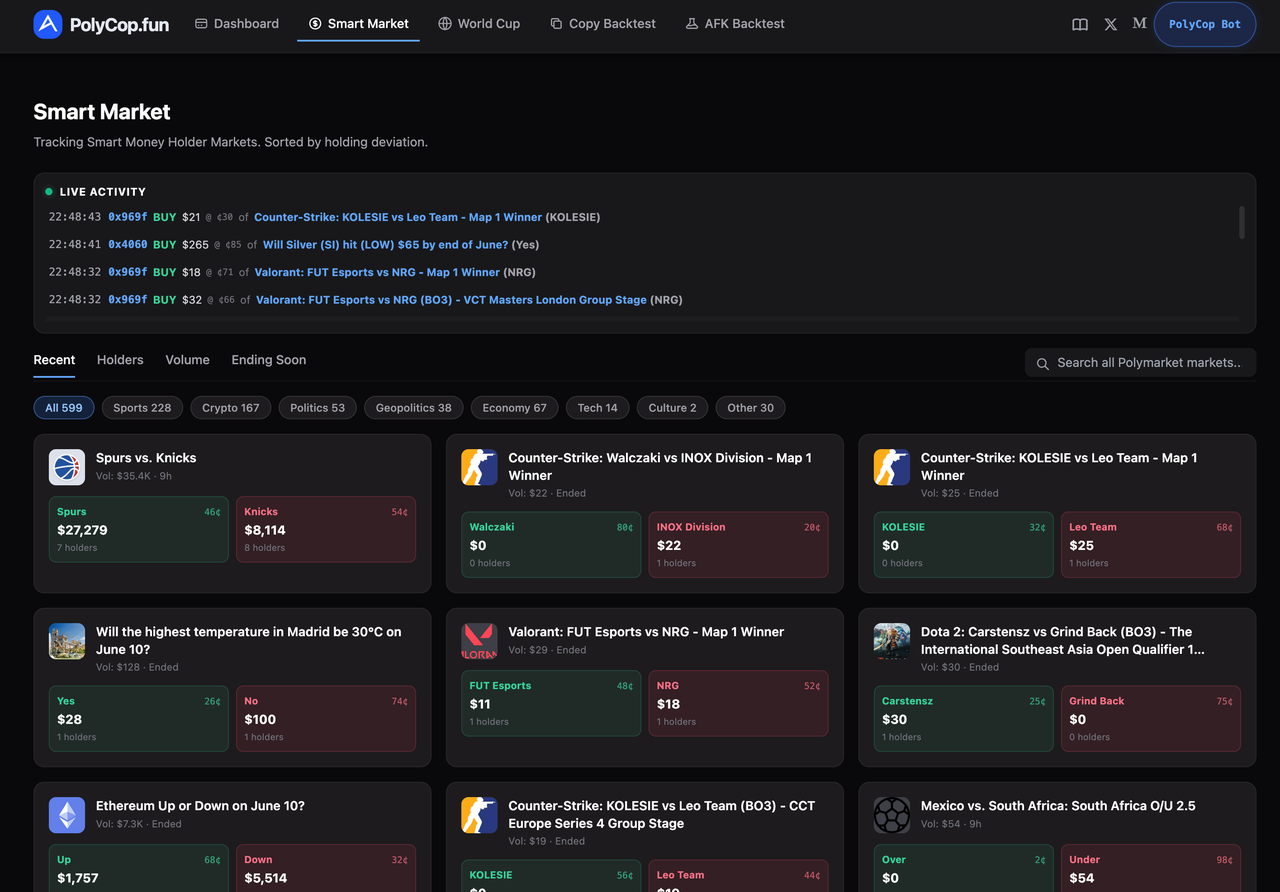Viewport: 1280px width, 892px height.
Task: Filter by Politics 53 chip
Action: coord(318,408)
